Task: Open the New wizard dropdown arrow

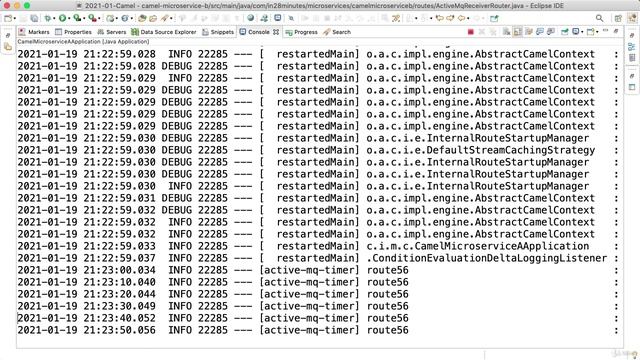Action: click(x=15, y=19)
